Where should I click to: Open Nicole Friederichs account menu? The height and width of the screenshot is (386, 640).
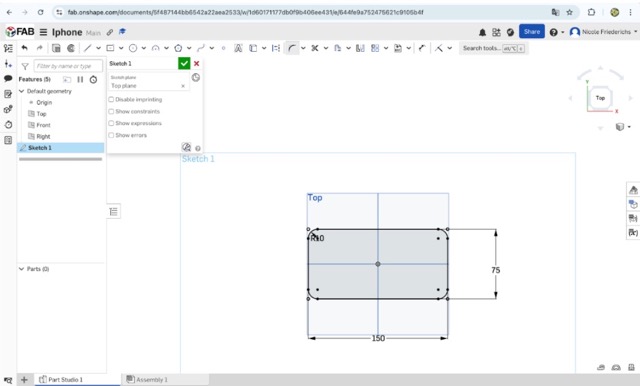pos(604,32)
